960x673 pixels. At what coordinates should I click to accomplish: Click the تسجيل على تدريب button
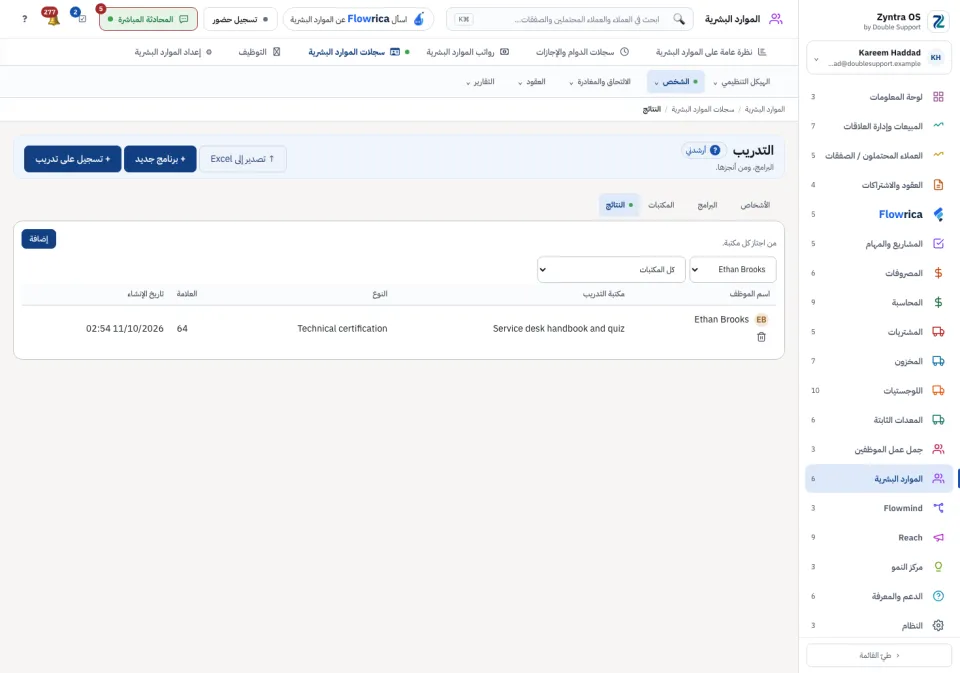pos(72,159)
